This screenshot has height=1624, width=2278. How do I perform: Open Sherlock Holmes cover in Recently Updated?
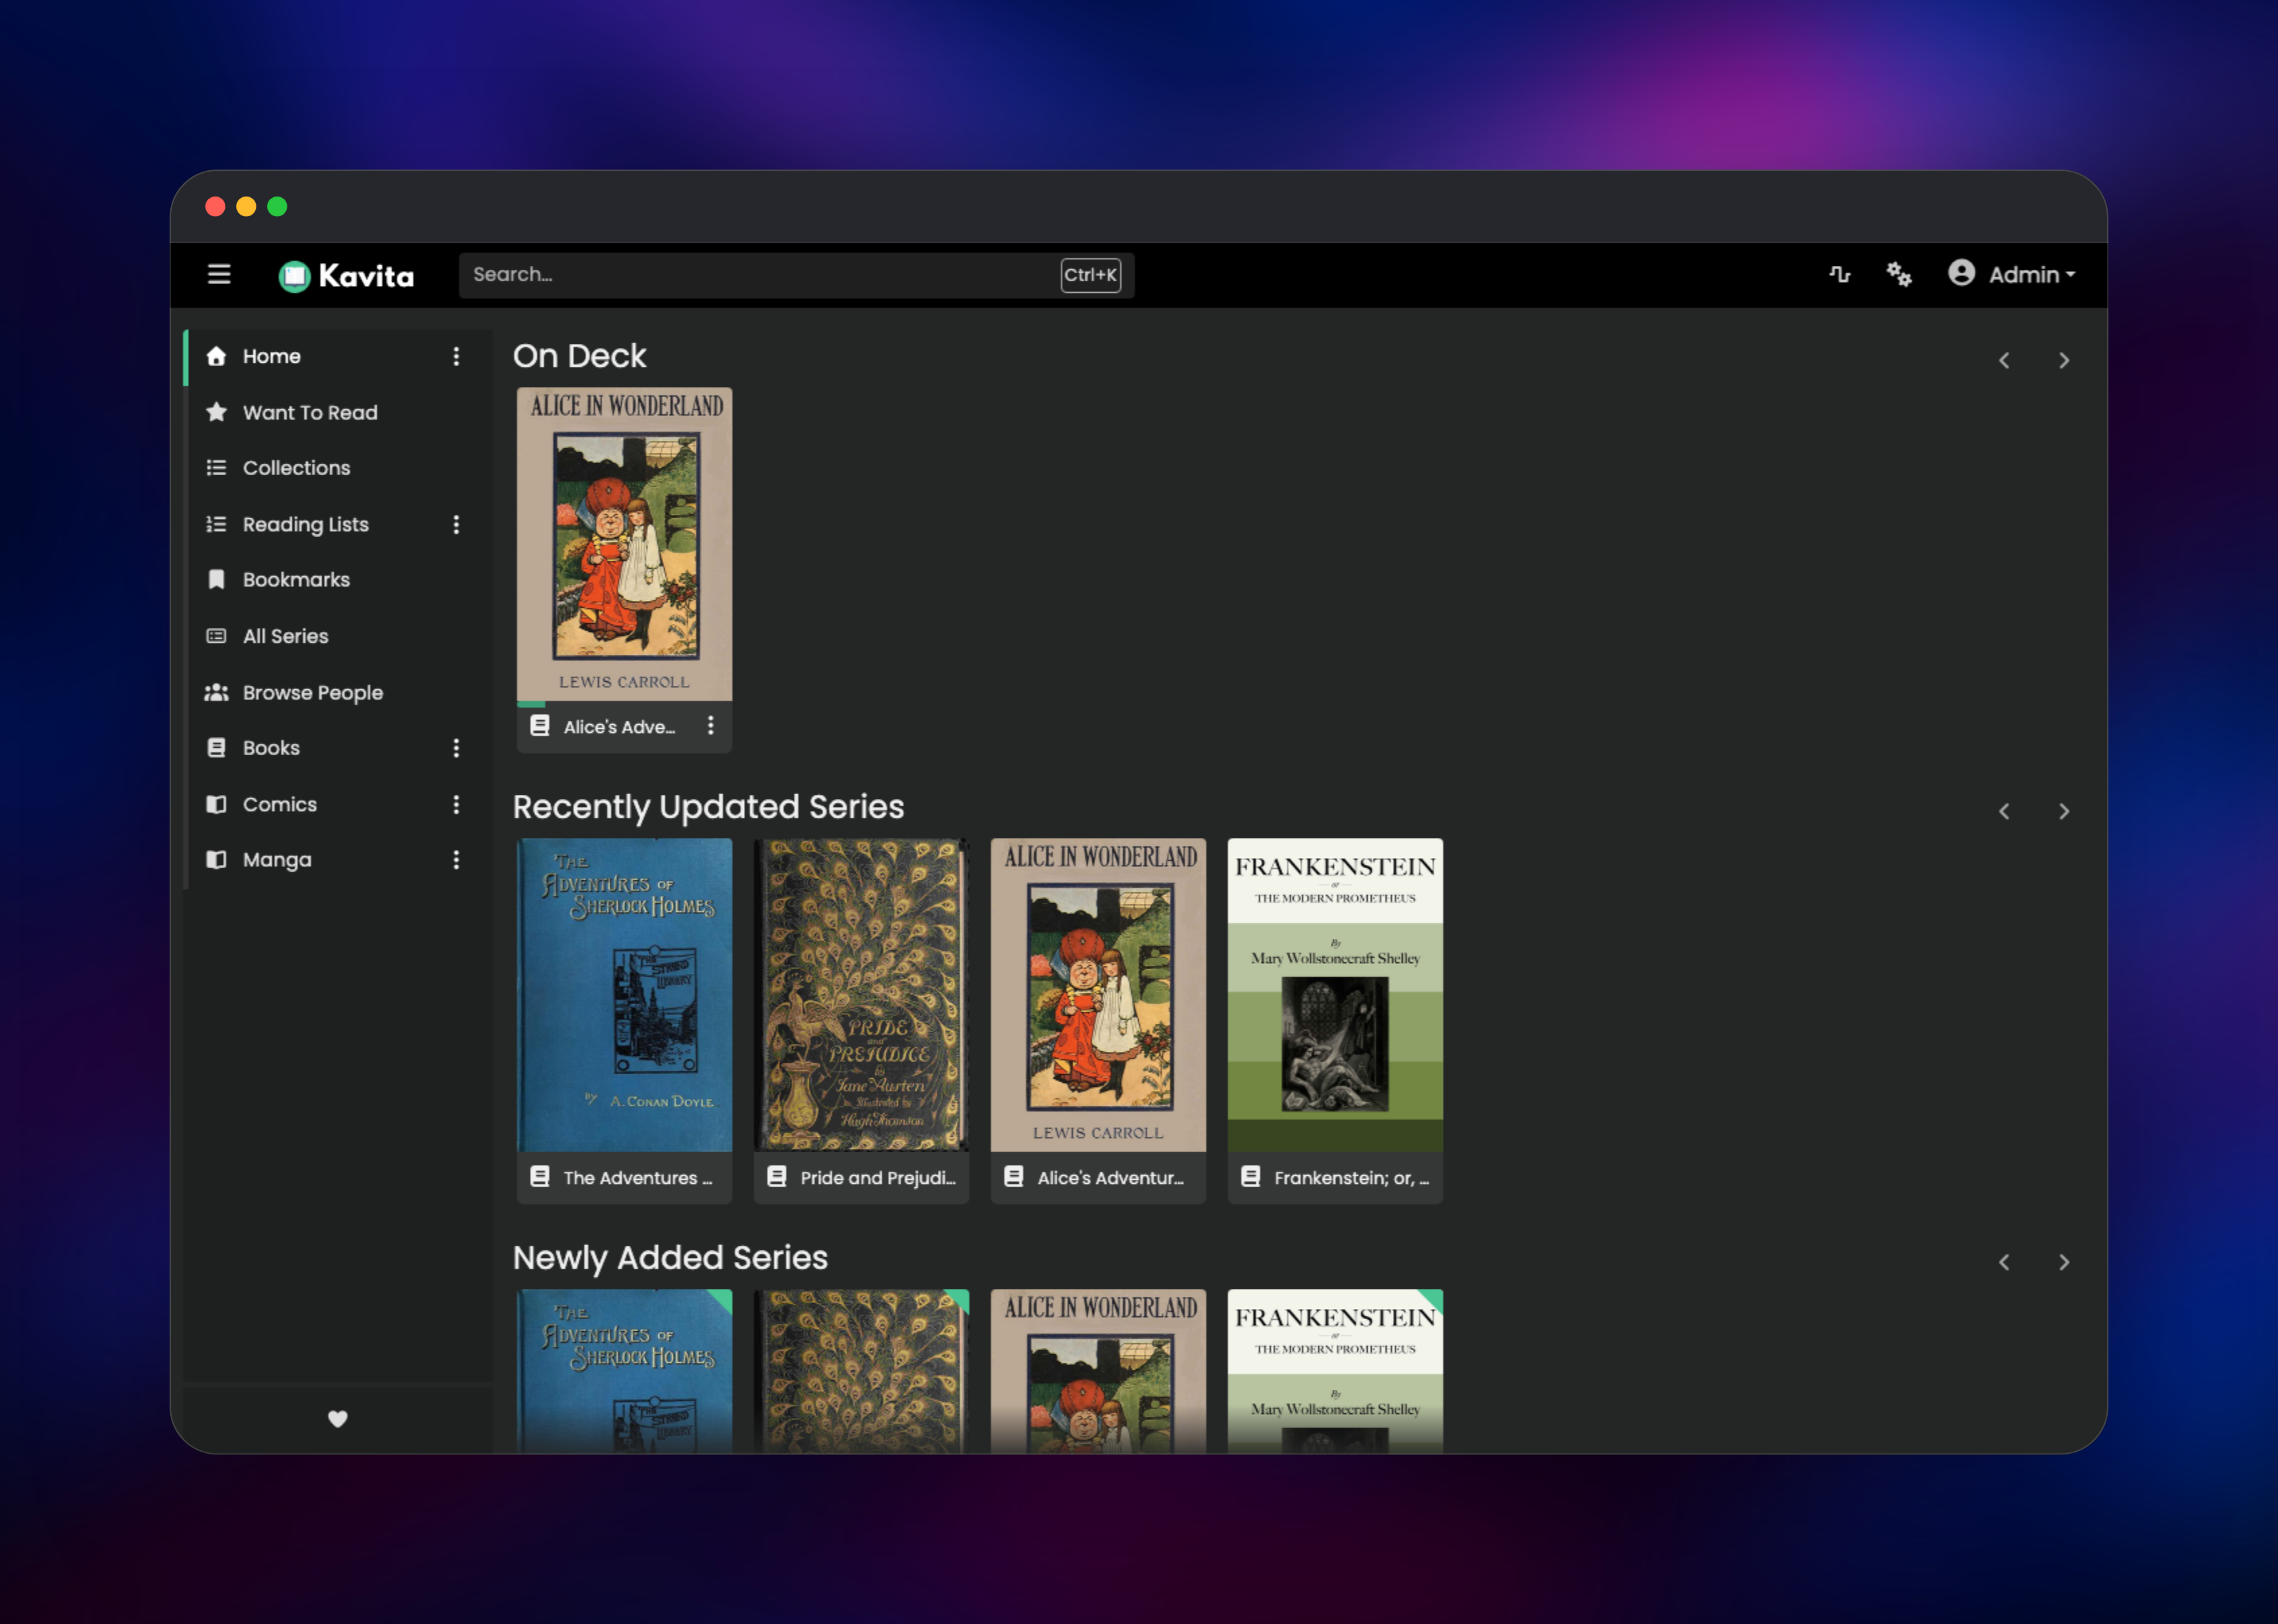coord(624,995)
